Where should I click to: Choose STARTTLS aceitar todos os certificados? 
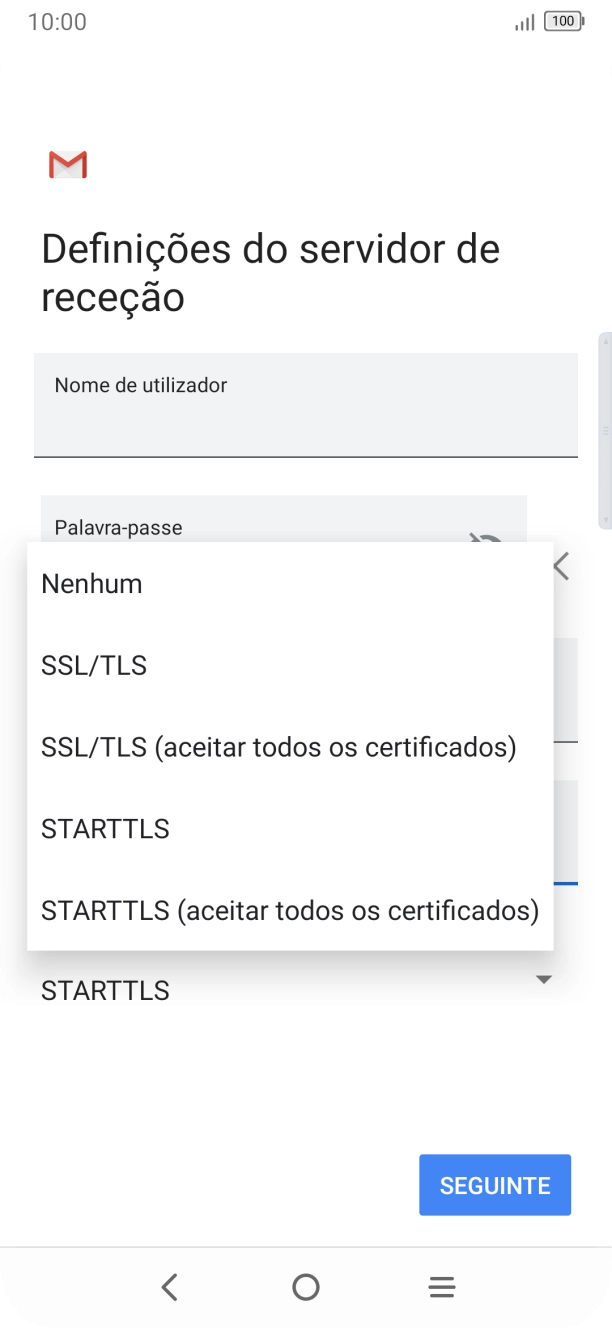288,910
